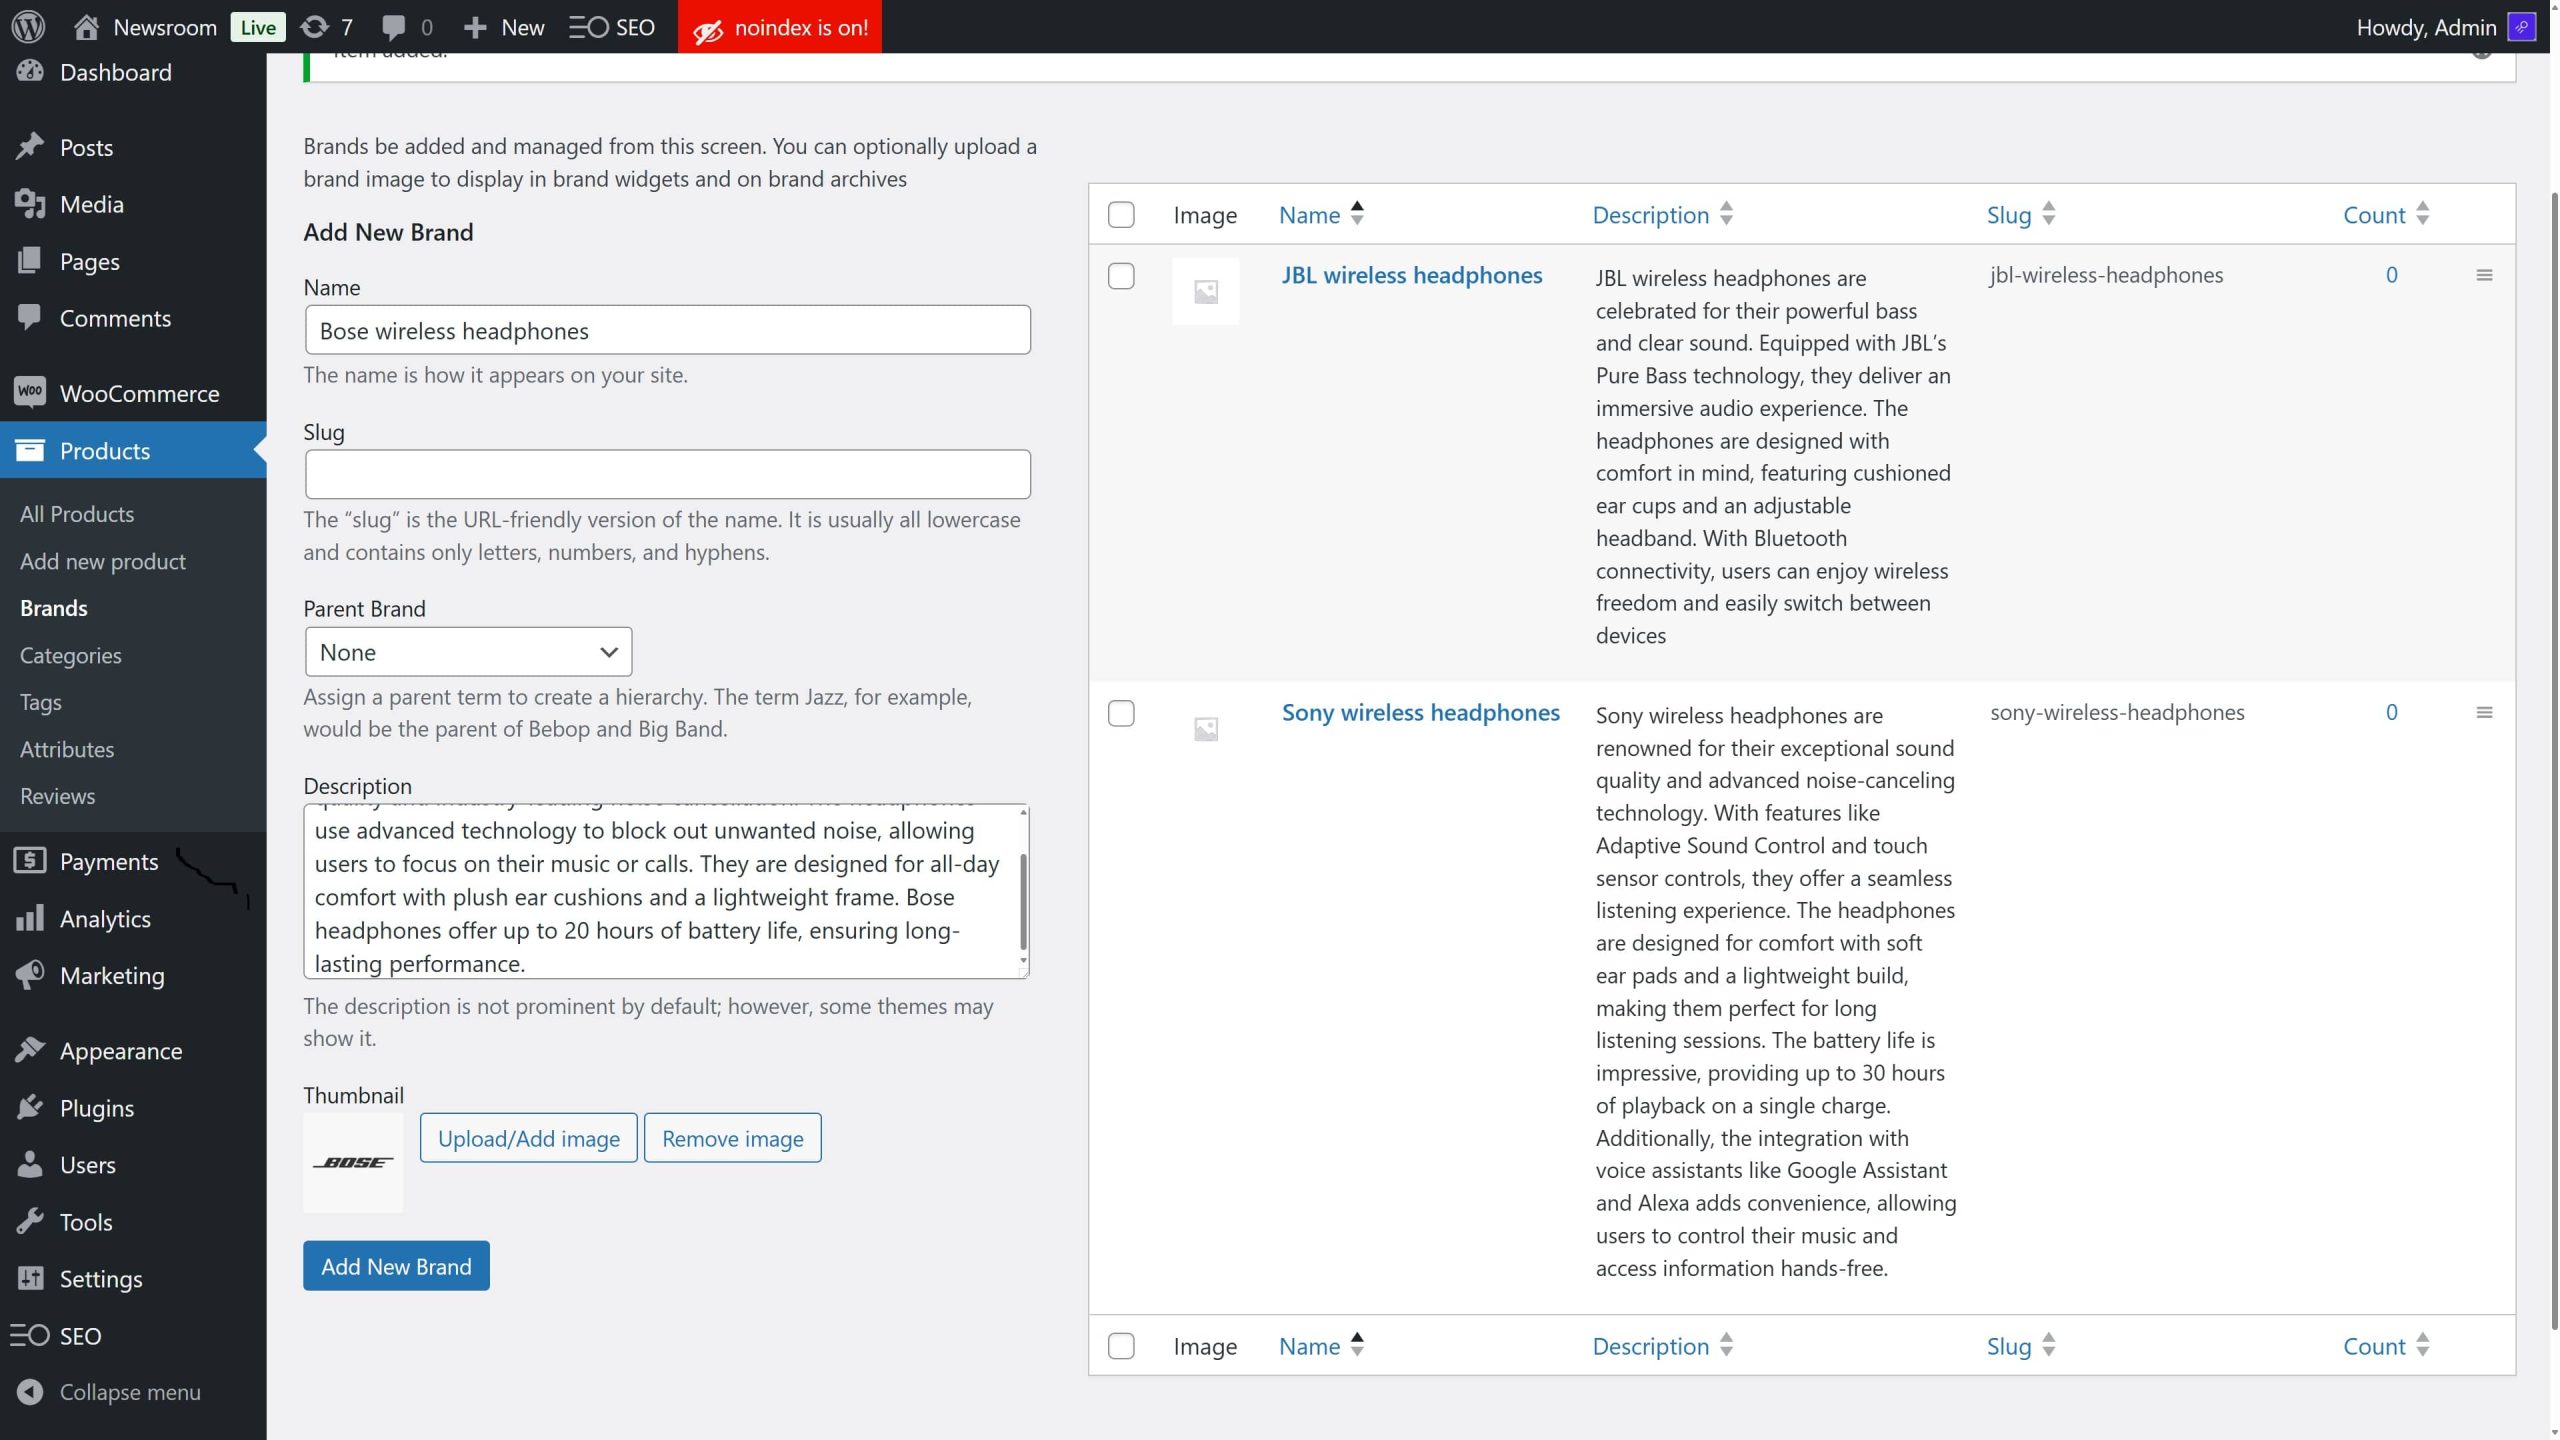This screenshot has width=2560, height=1440.
Task: Open Categories submenu item
Action: click(71, 655)
